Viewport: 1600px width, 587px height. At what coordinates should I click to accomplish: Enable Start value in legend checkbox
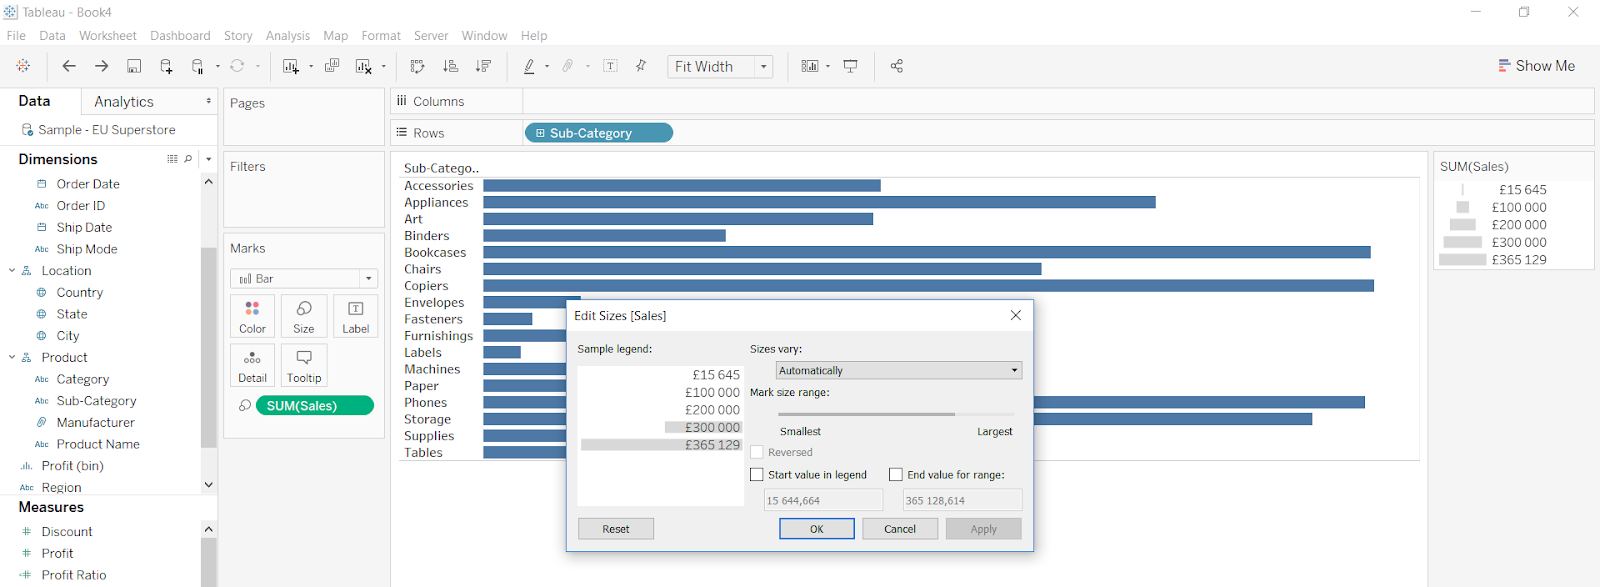(757, 475)
